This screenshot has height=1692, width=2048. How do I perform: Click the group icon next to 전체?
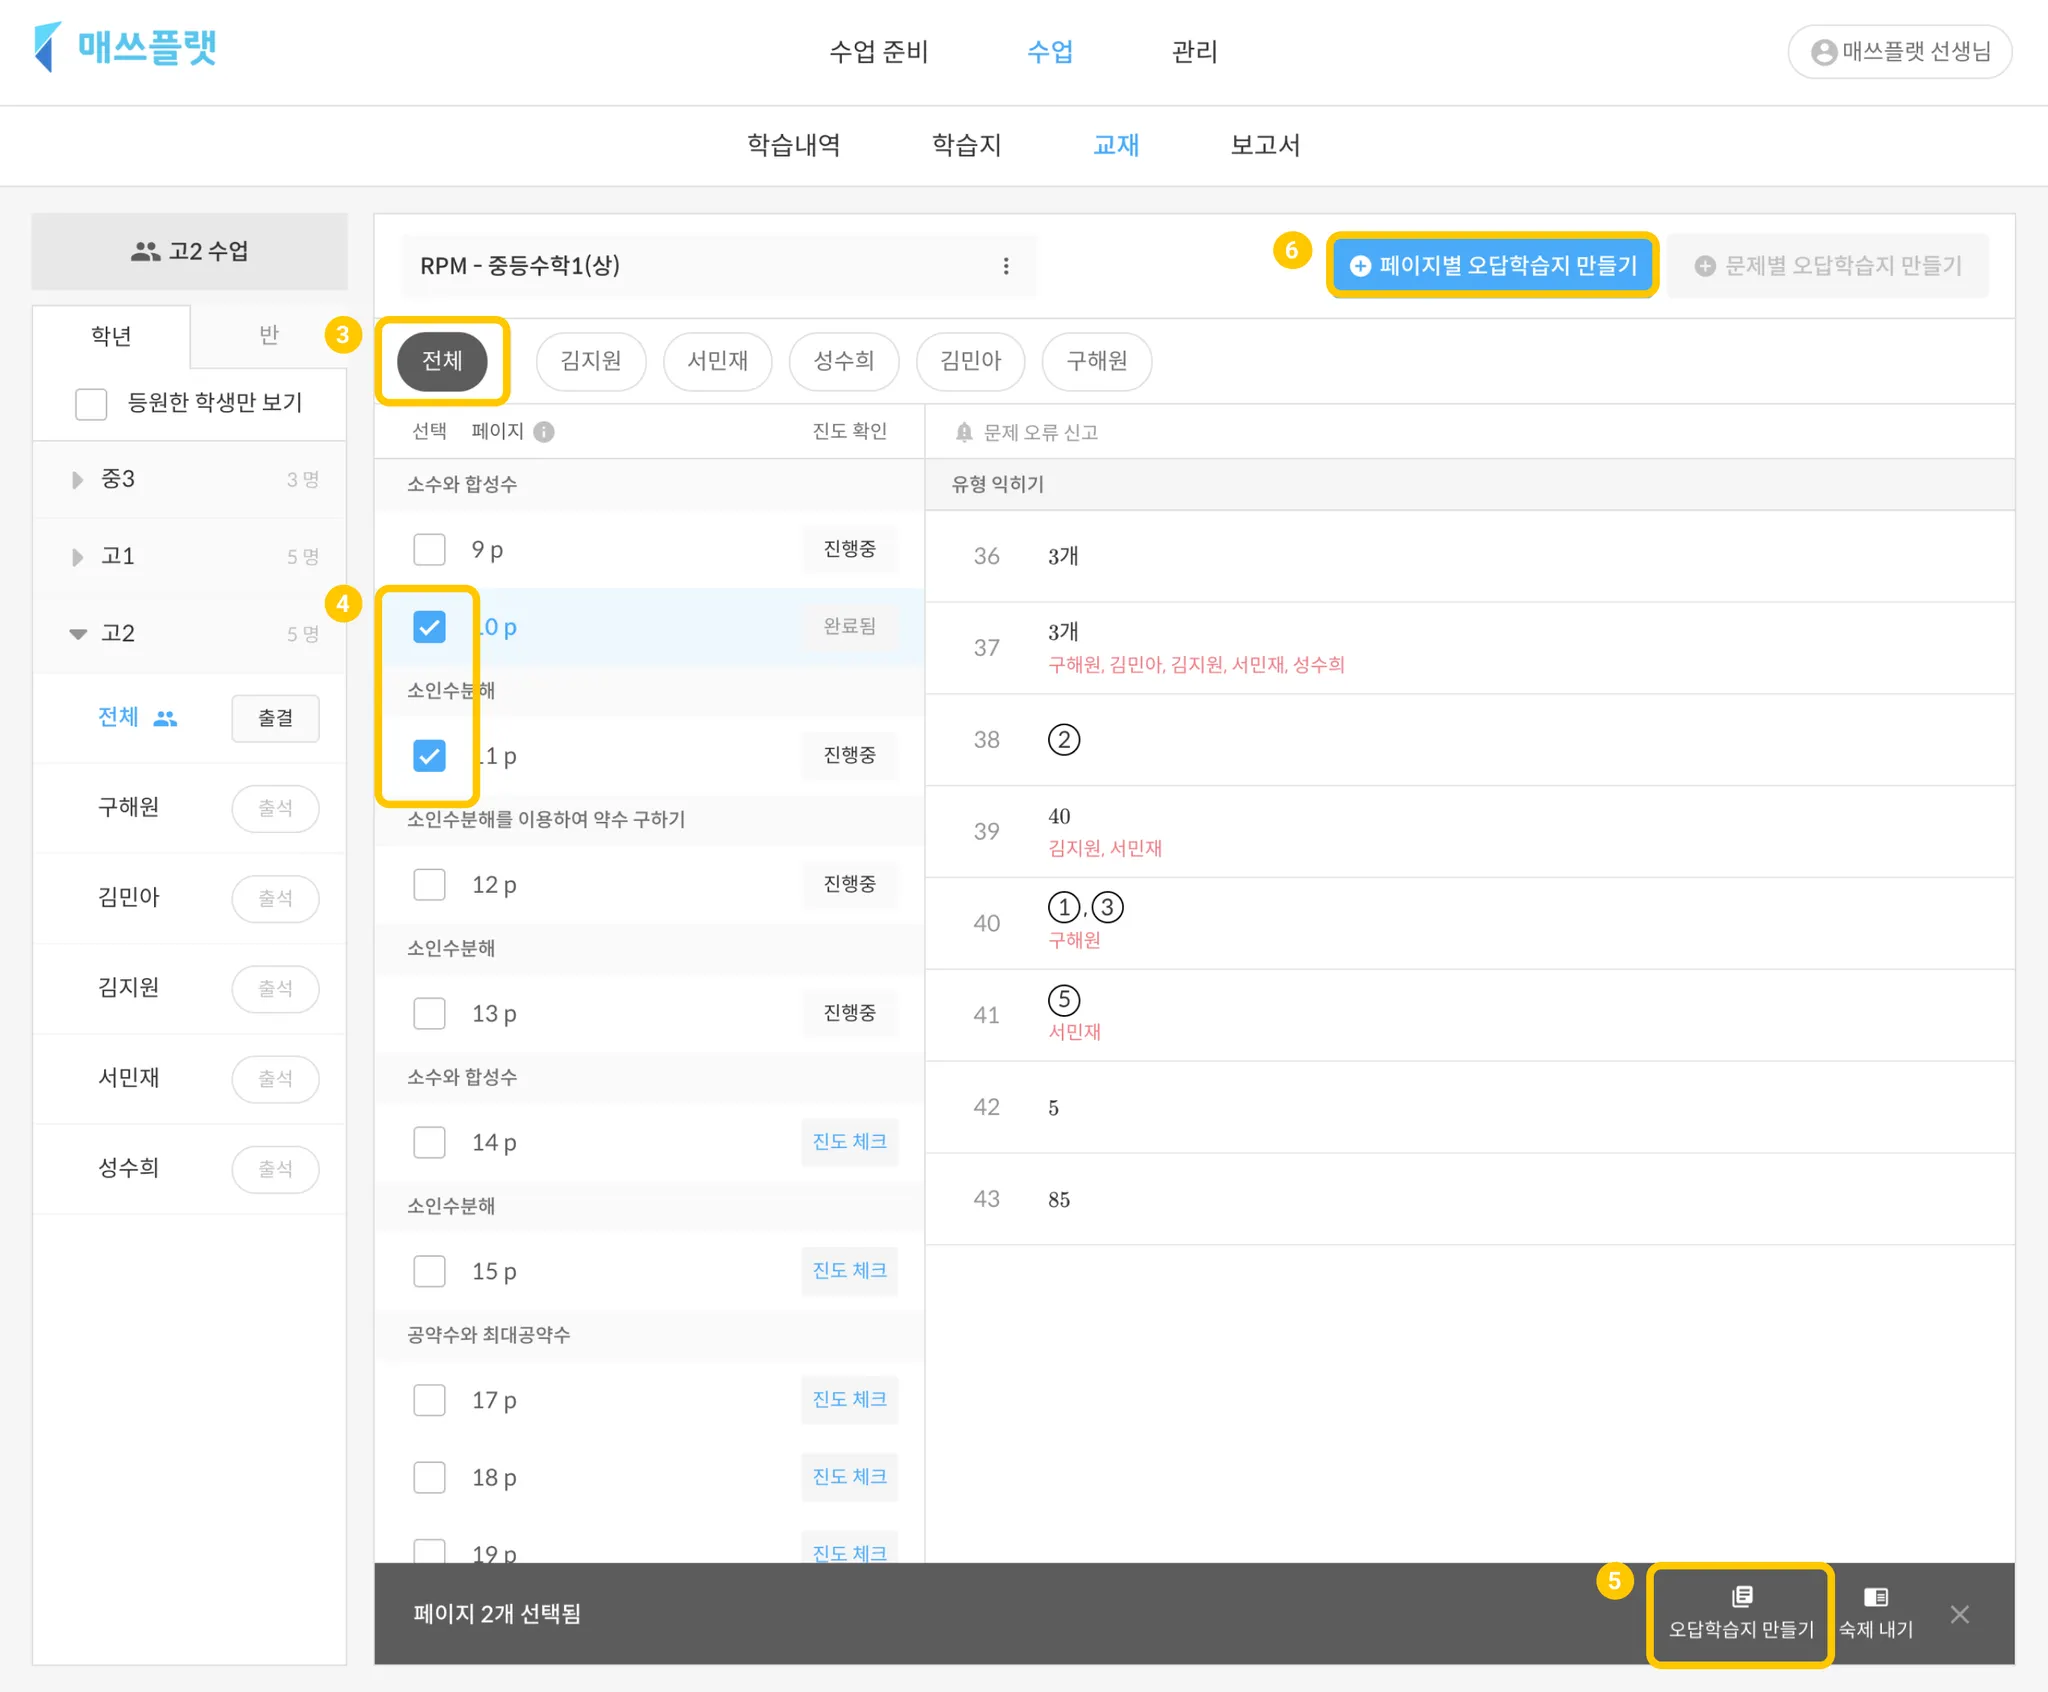[x=166, y=718]
